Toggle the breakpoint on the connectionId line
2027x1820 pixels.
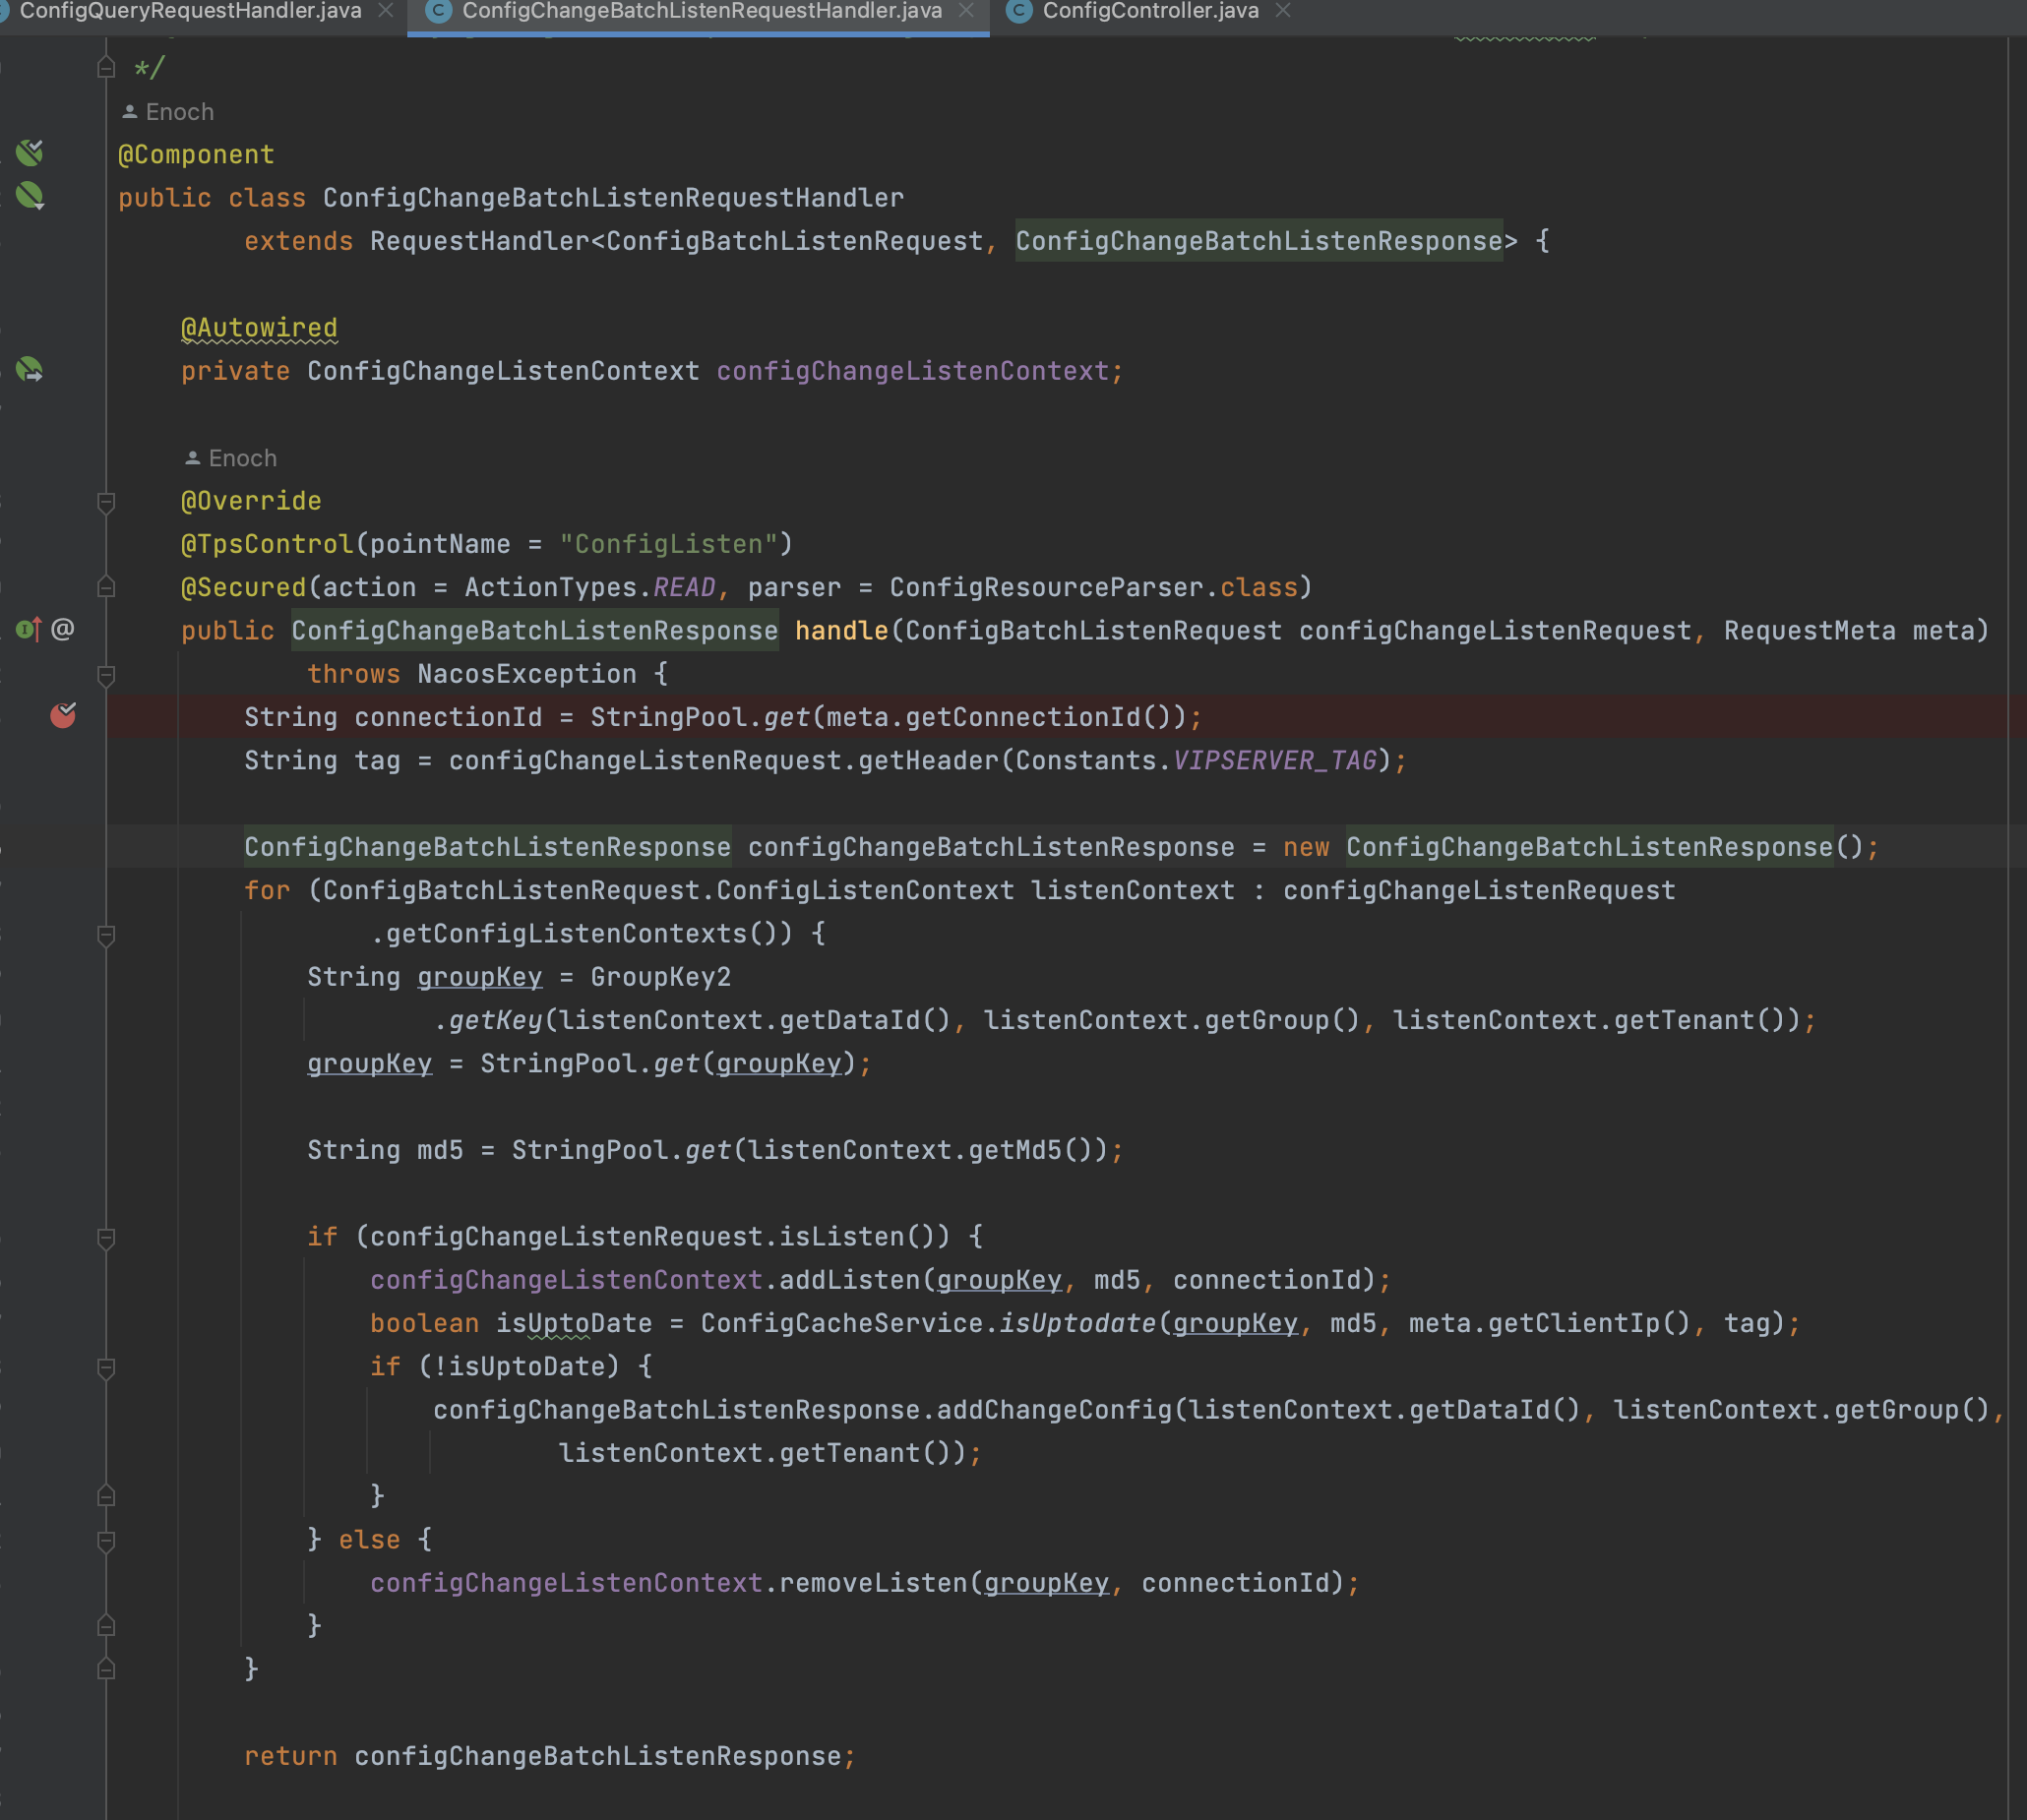tap(63, 715)
